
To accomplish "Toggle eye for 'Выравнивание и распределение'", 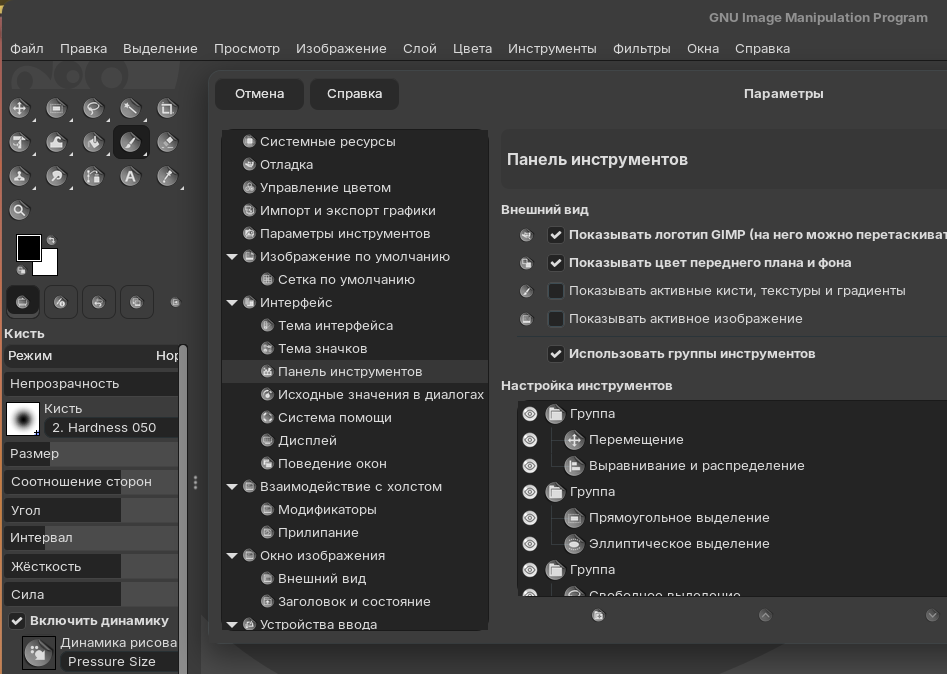I will (x=530, y=466).
